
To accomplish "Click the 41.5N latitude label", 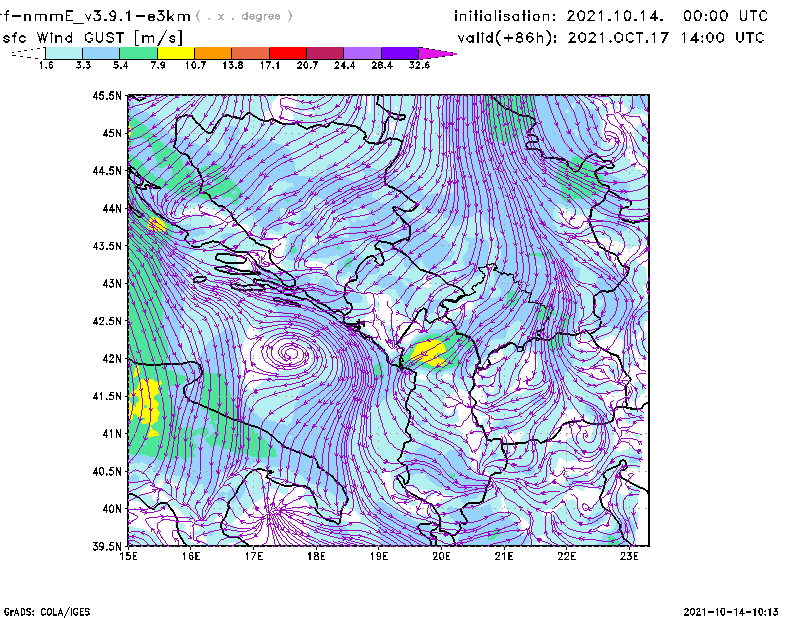I will tap(108, 396).
